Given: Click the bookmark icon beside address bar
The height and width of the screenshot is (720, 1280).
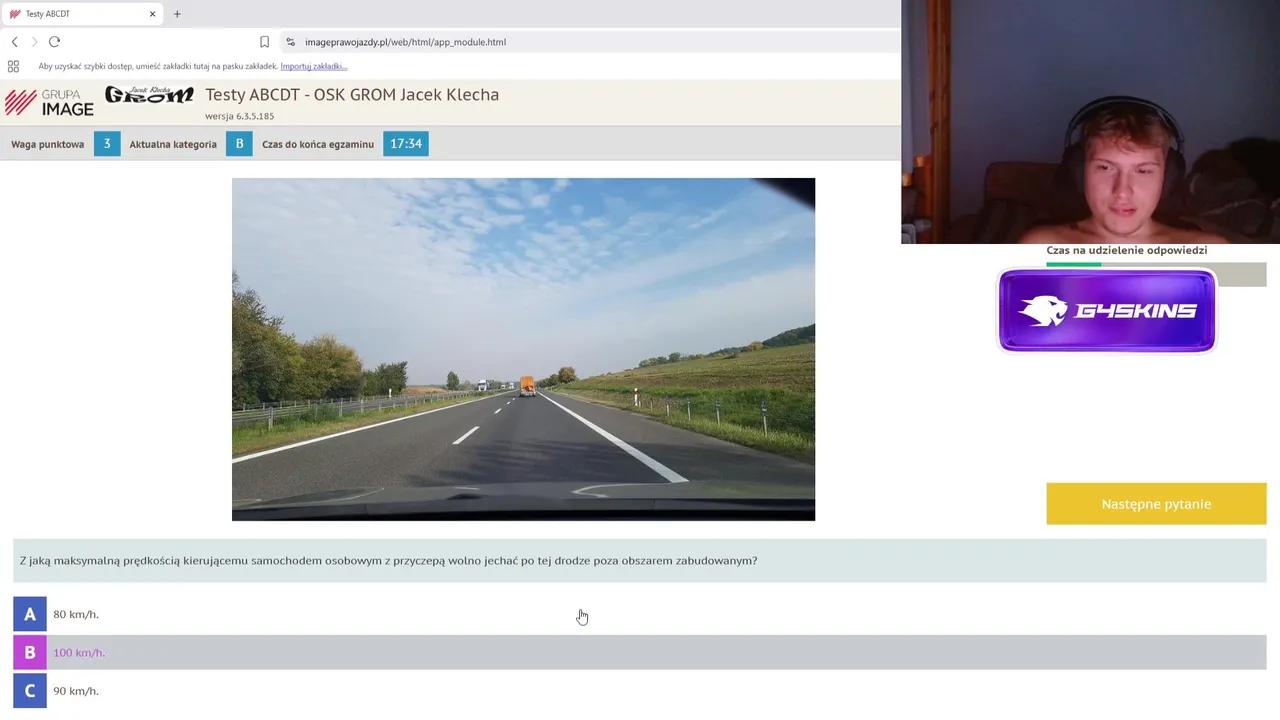Looking at the screenshot, I should coord(264,42).
